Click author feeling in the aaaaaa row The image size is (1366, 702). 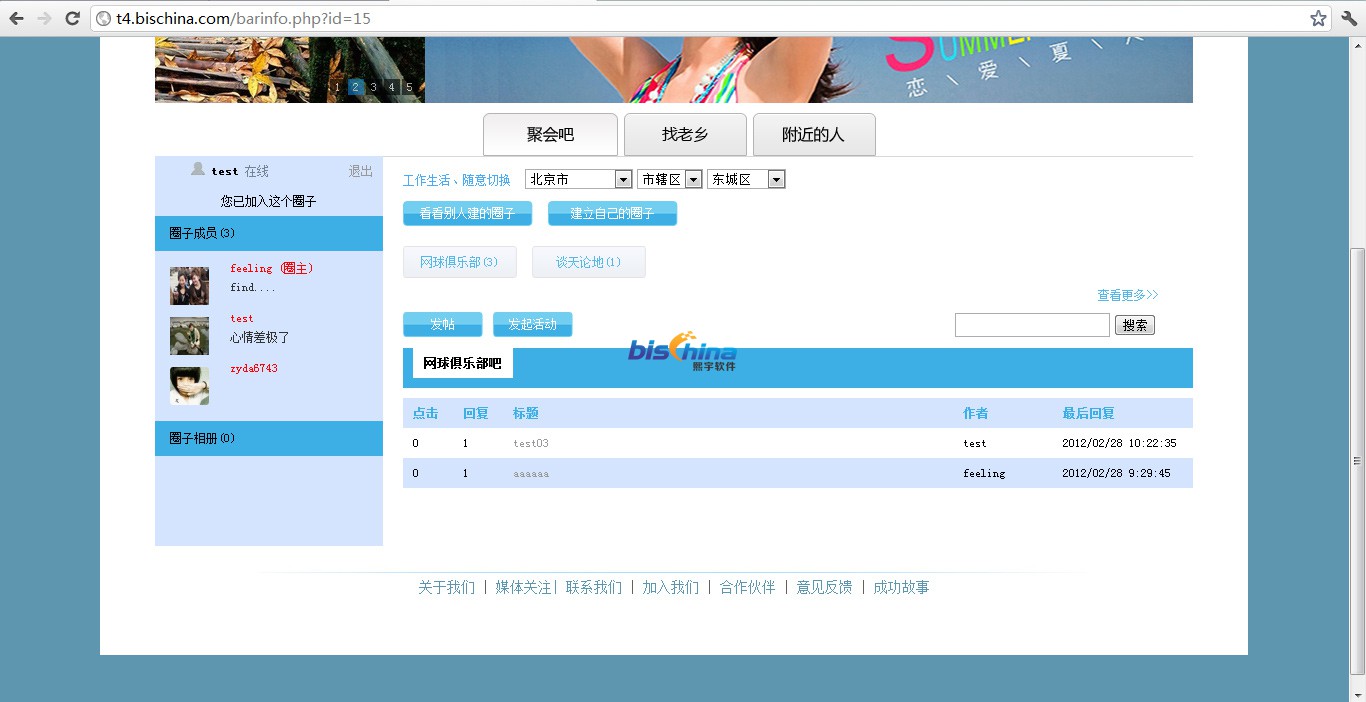(984, 473)
